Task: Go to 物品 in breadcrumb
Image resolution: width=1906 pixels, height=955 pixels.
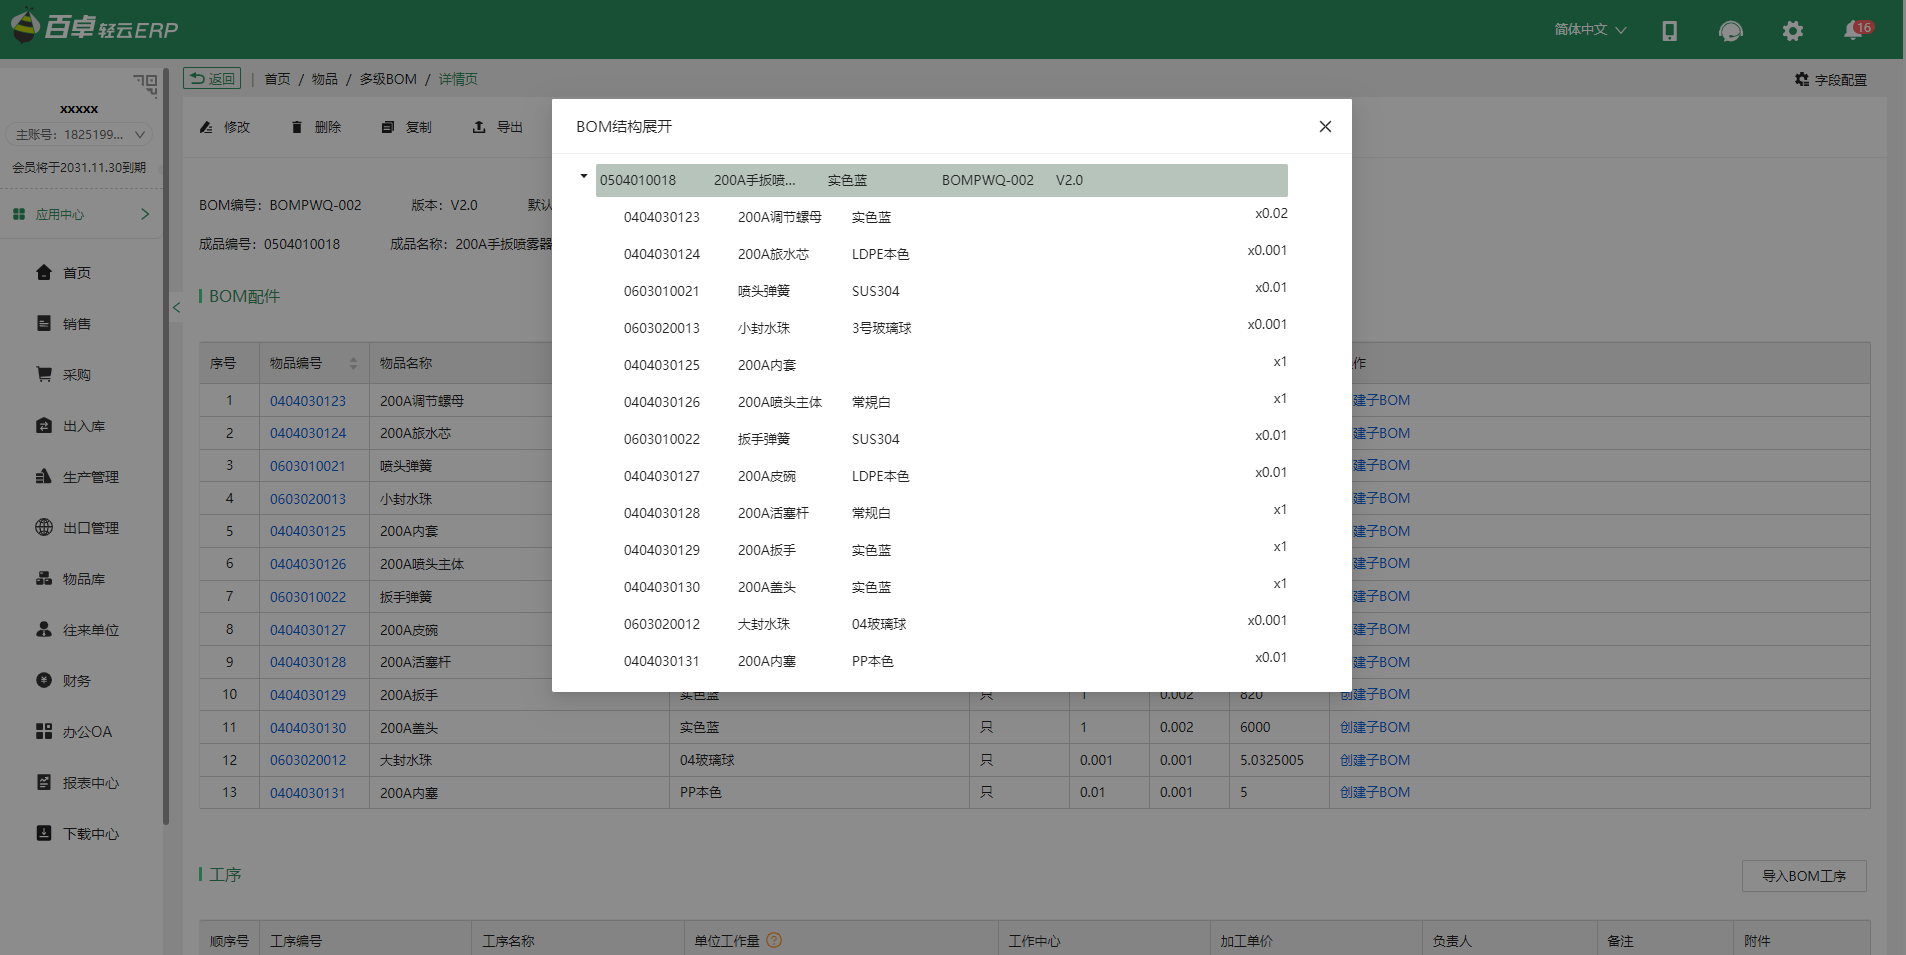Action: (x=324, y=79)
